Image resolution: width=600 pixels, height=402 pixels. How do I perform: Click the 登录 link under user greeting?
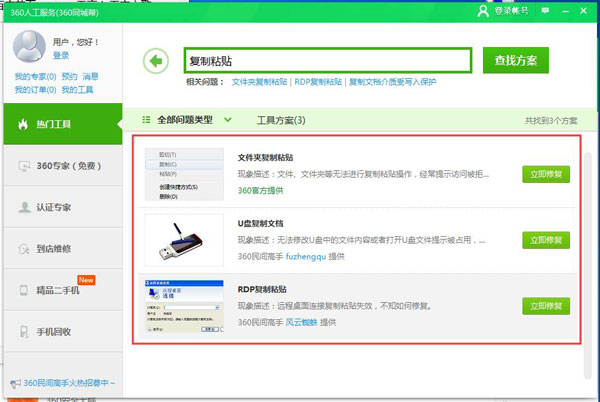click(x=61, y=55)
